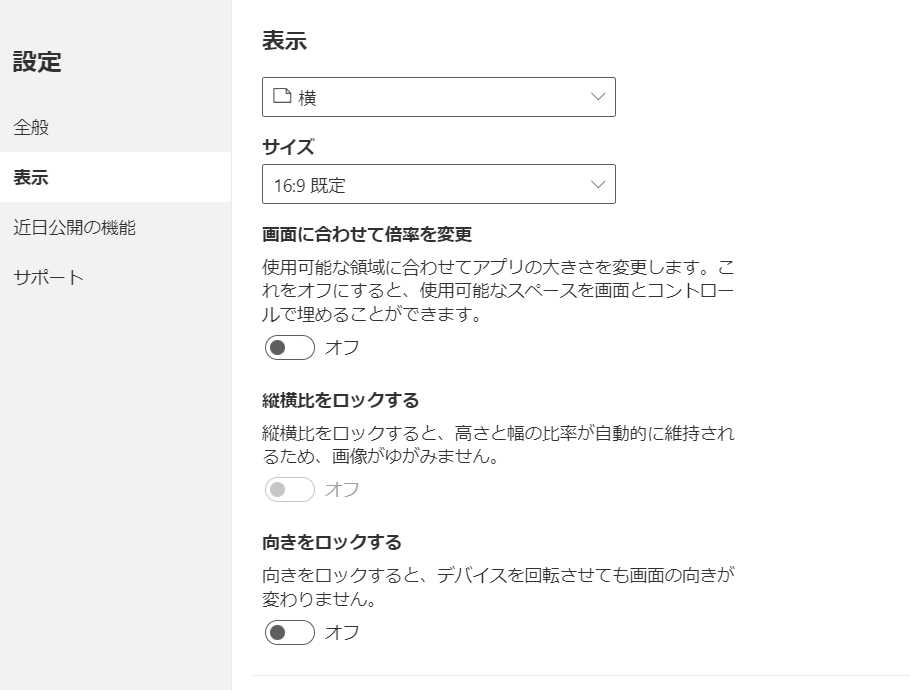
Task: Open the サポート section
Action: pos(48,278)
